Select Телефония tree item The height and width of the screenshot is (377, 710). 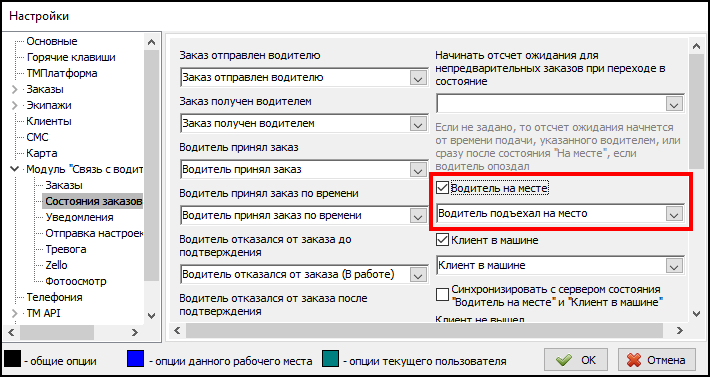coord(54,297)
